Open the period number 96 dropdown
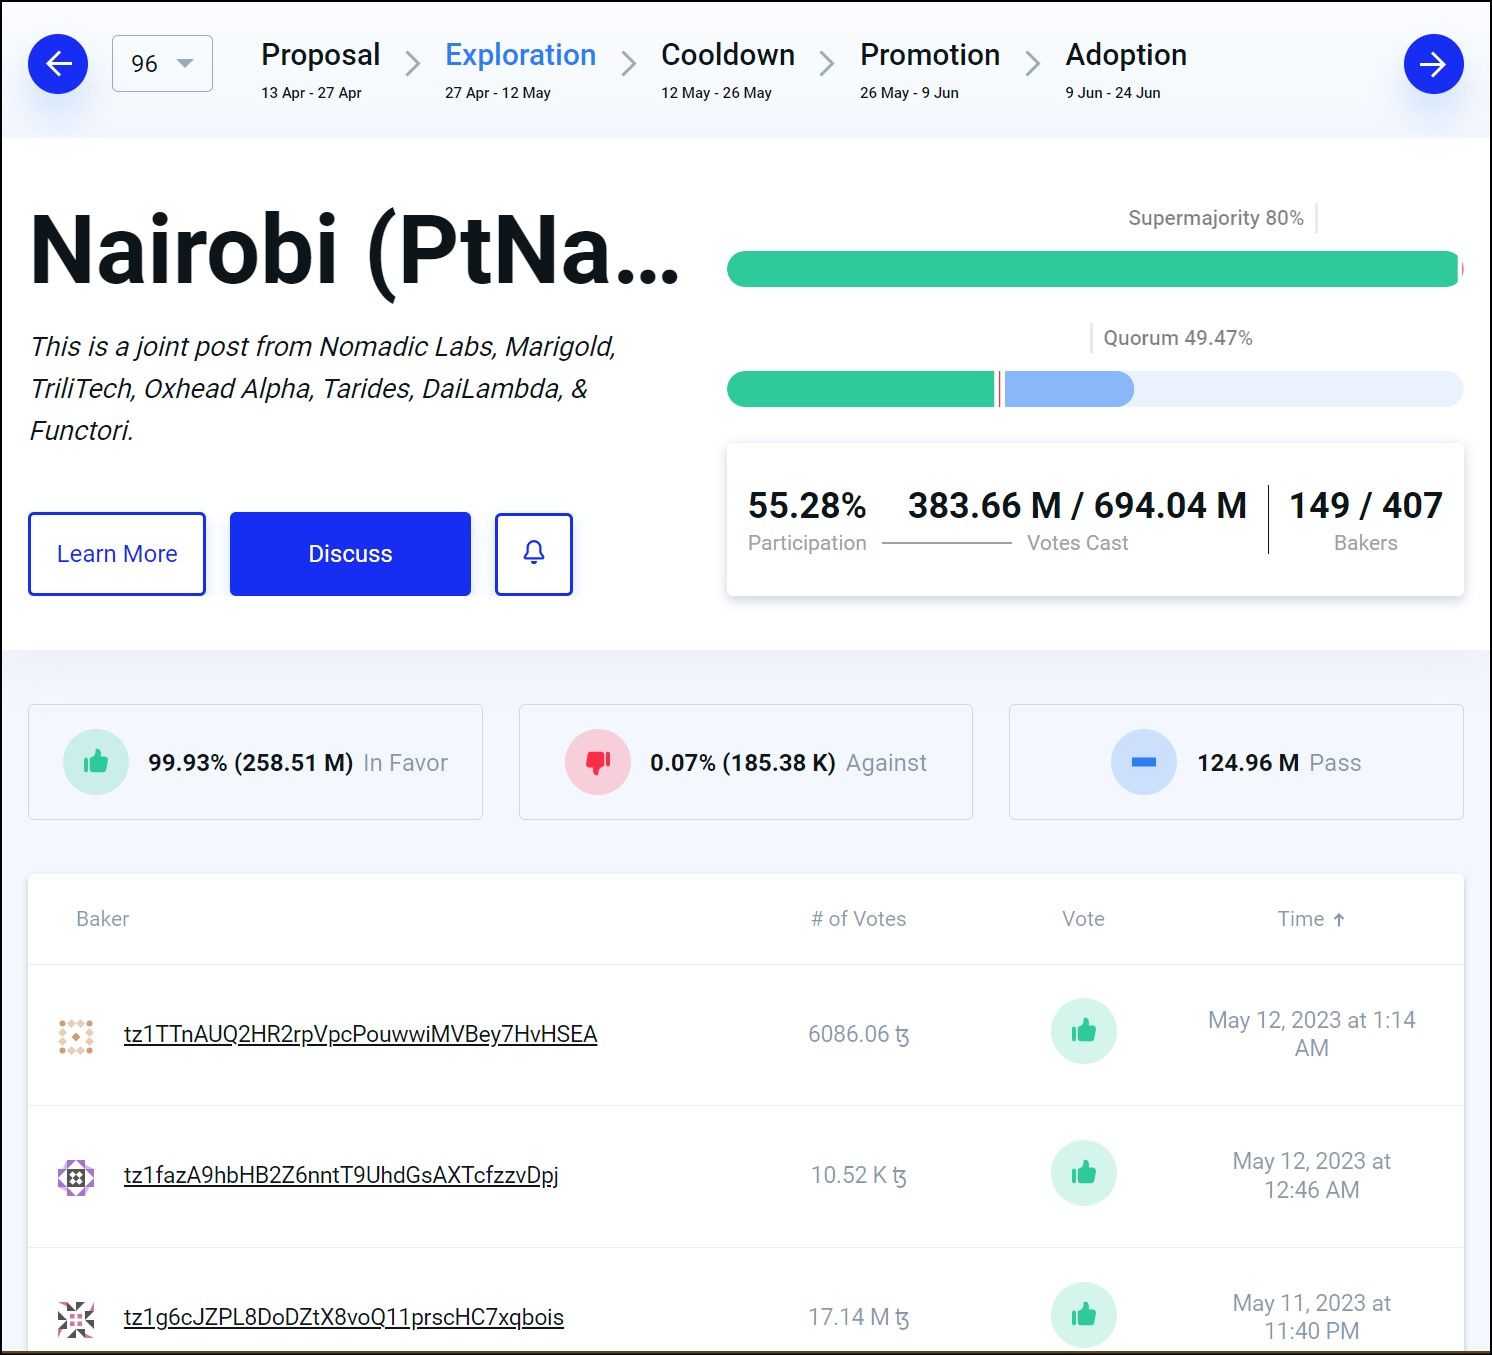The width and height of the screenshot is (1492, 1355). pos(162,64)
